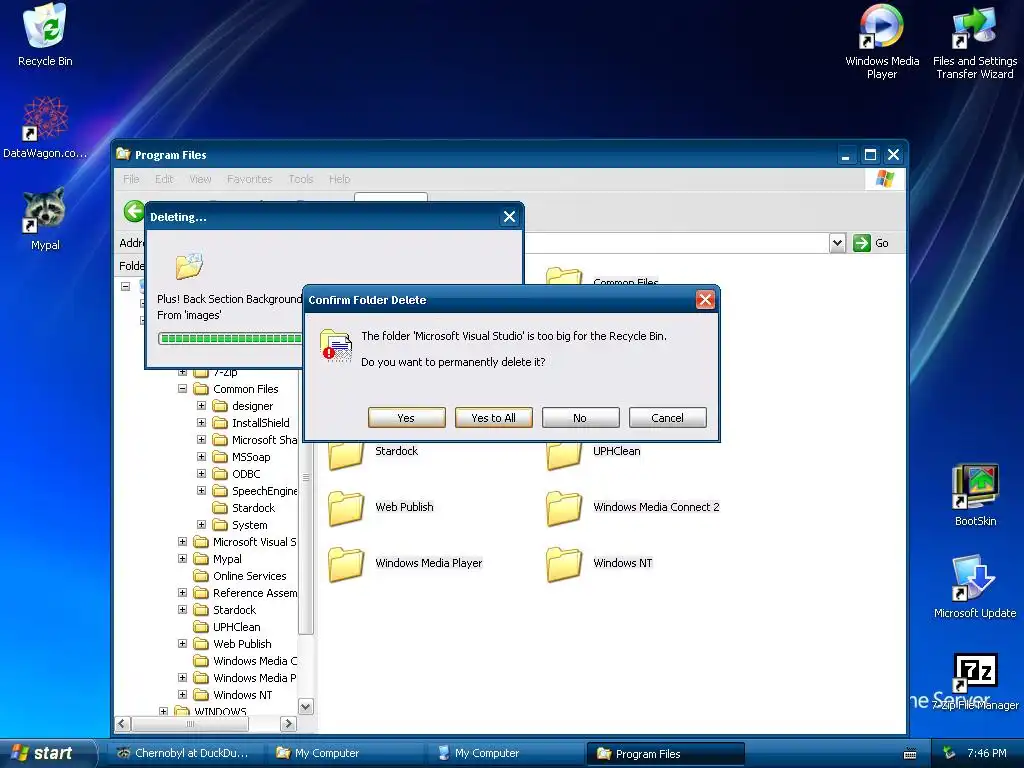Viewport: 1024px width, 768px height.
Task: Cancel the folder delete confirmation
Action: [x=667, y=418]
